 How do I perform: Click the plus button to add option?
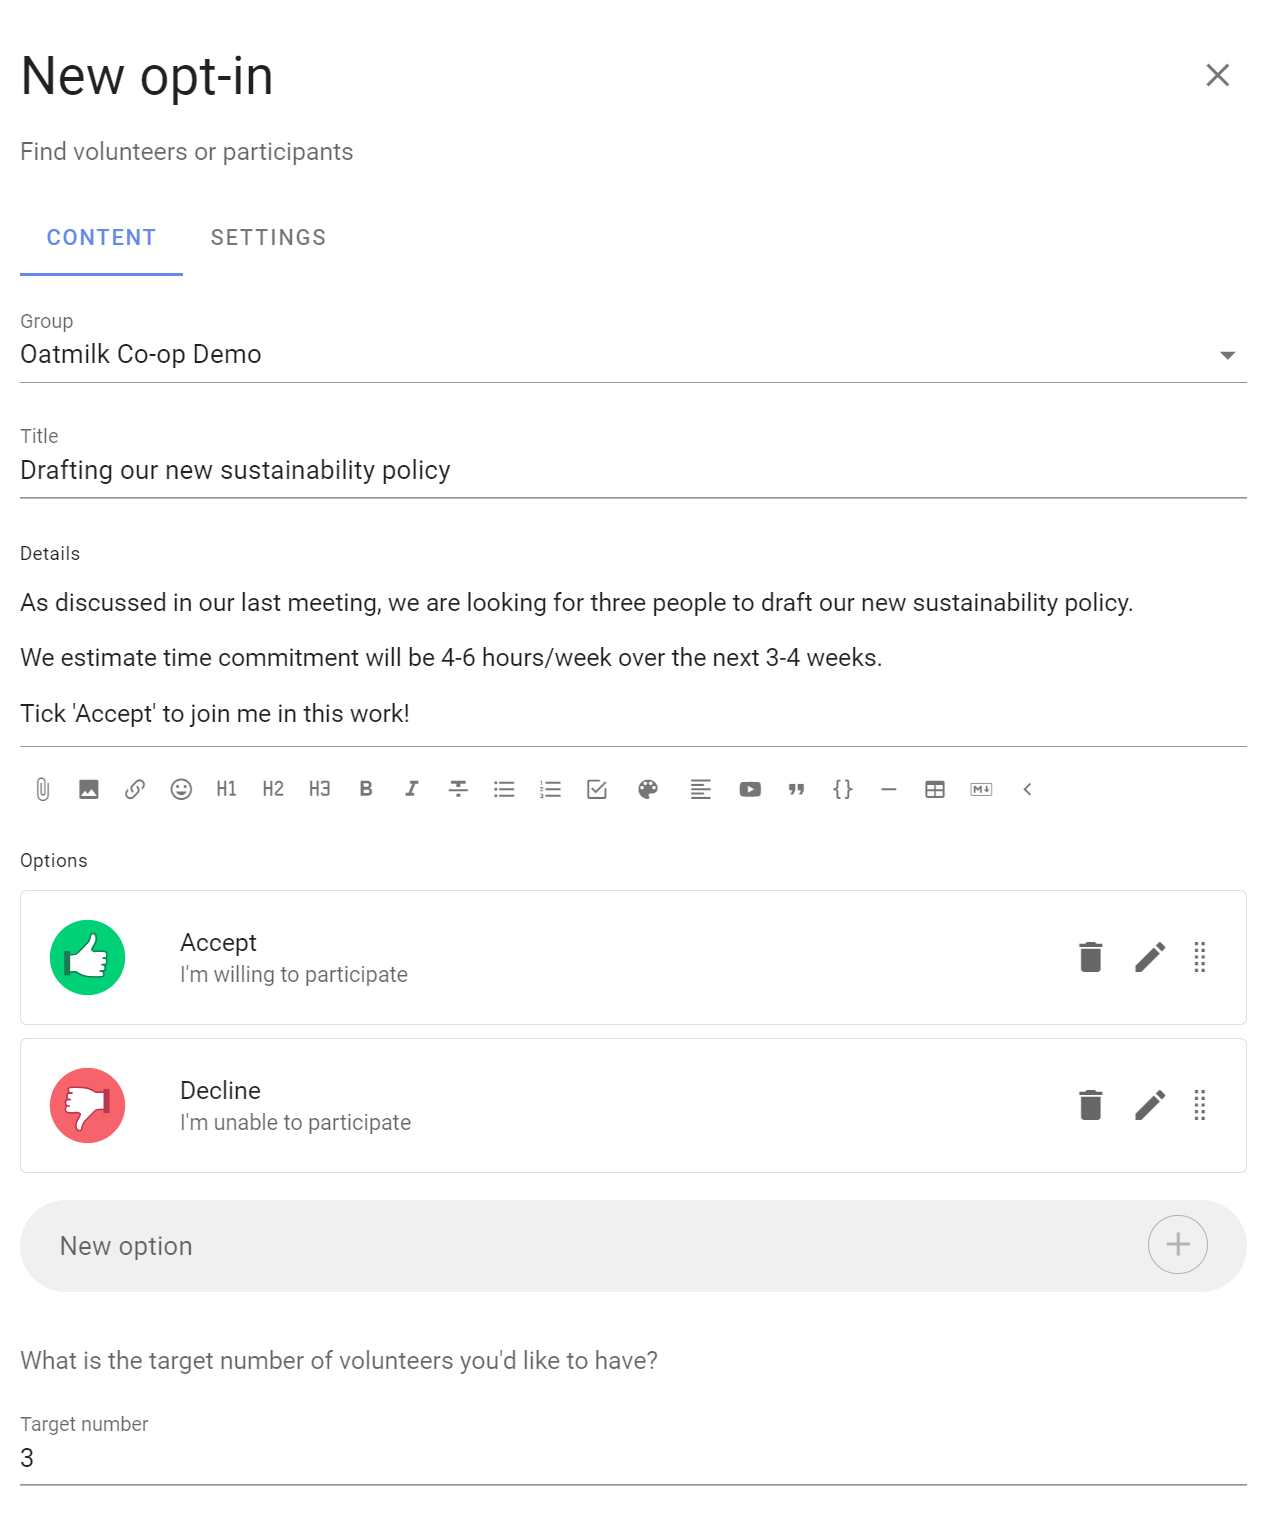[x=1178, y=1245]
